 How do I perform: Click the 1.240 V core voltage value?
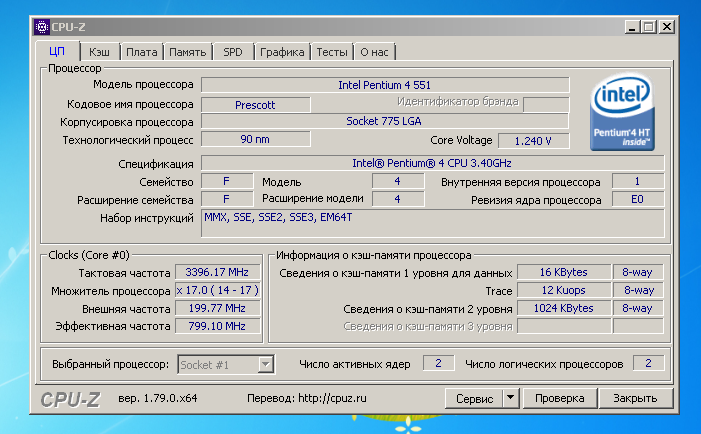click(533, 141)
